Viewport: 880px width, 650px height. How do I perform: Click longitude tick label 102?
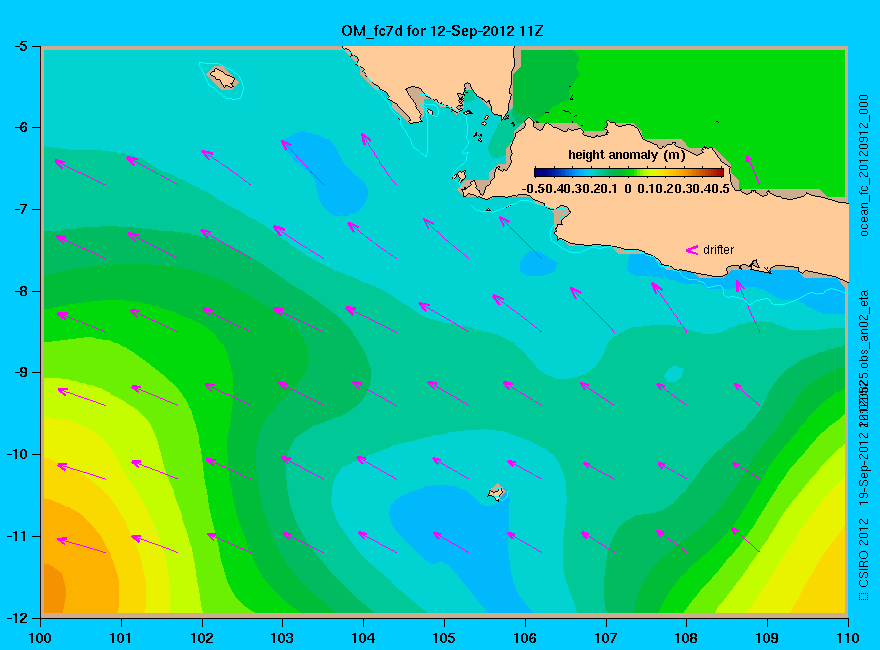[x=201, y=638]
